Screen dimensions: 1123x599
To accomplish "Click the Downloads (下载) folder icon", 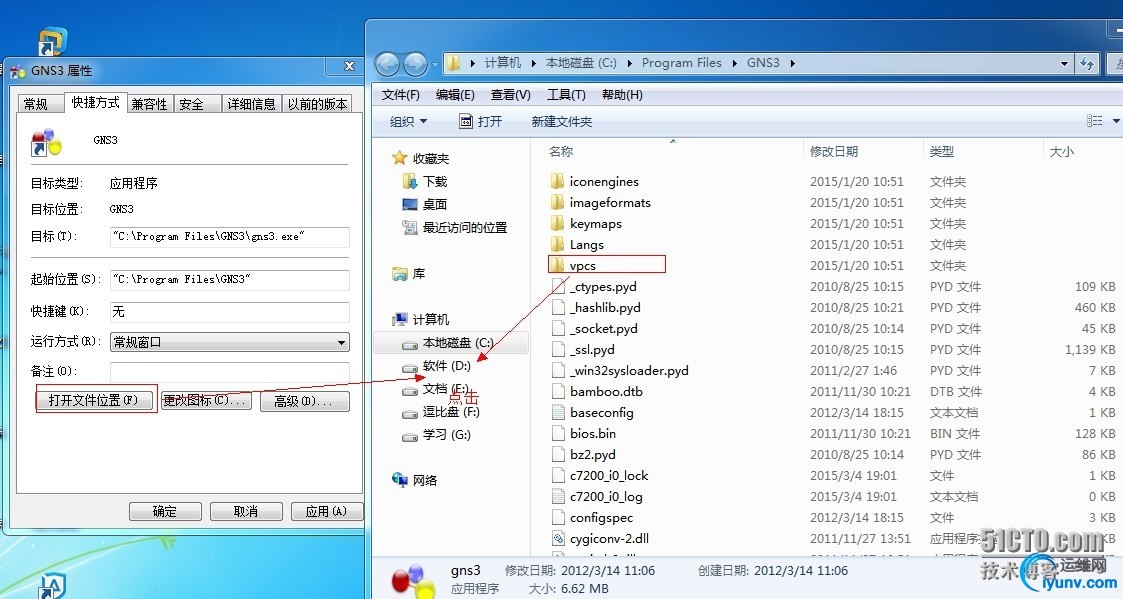I will [x=410, y=181].
